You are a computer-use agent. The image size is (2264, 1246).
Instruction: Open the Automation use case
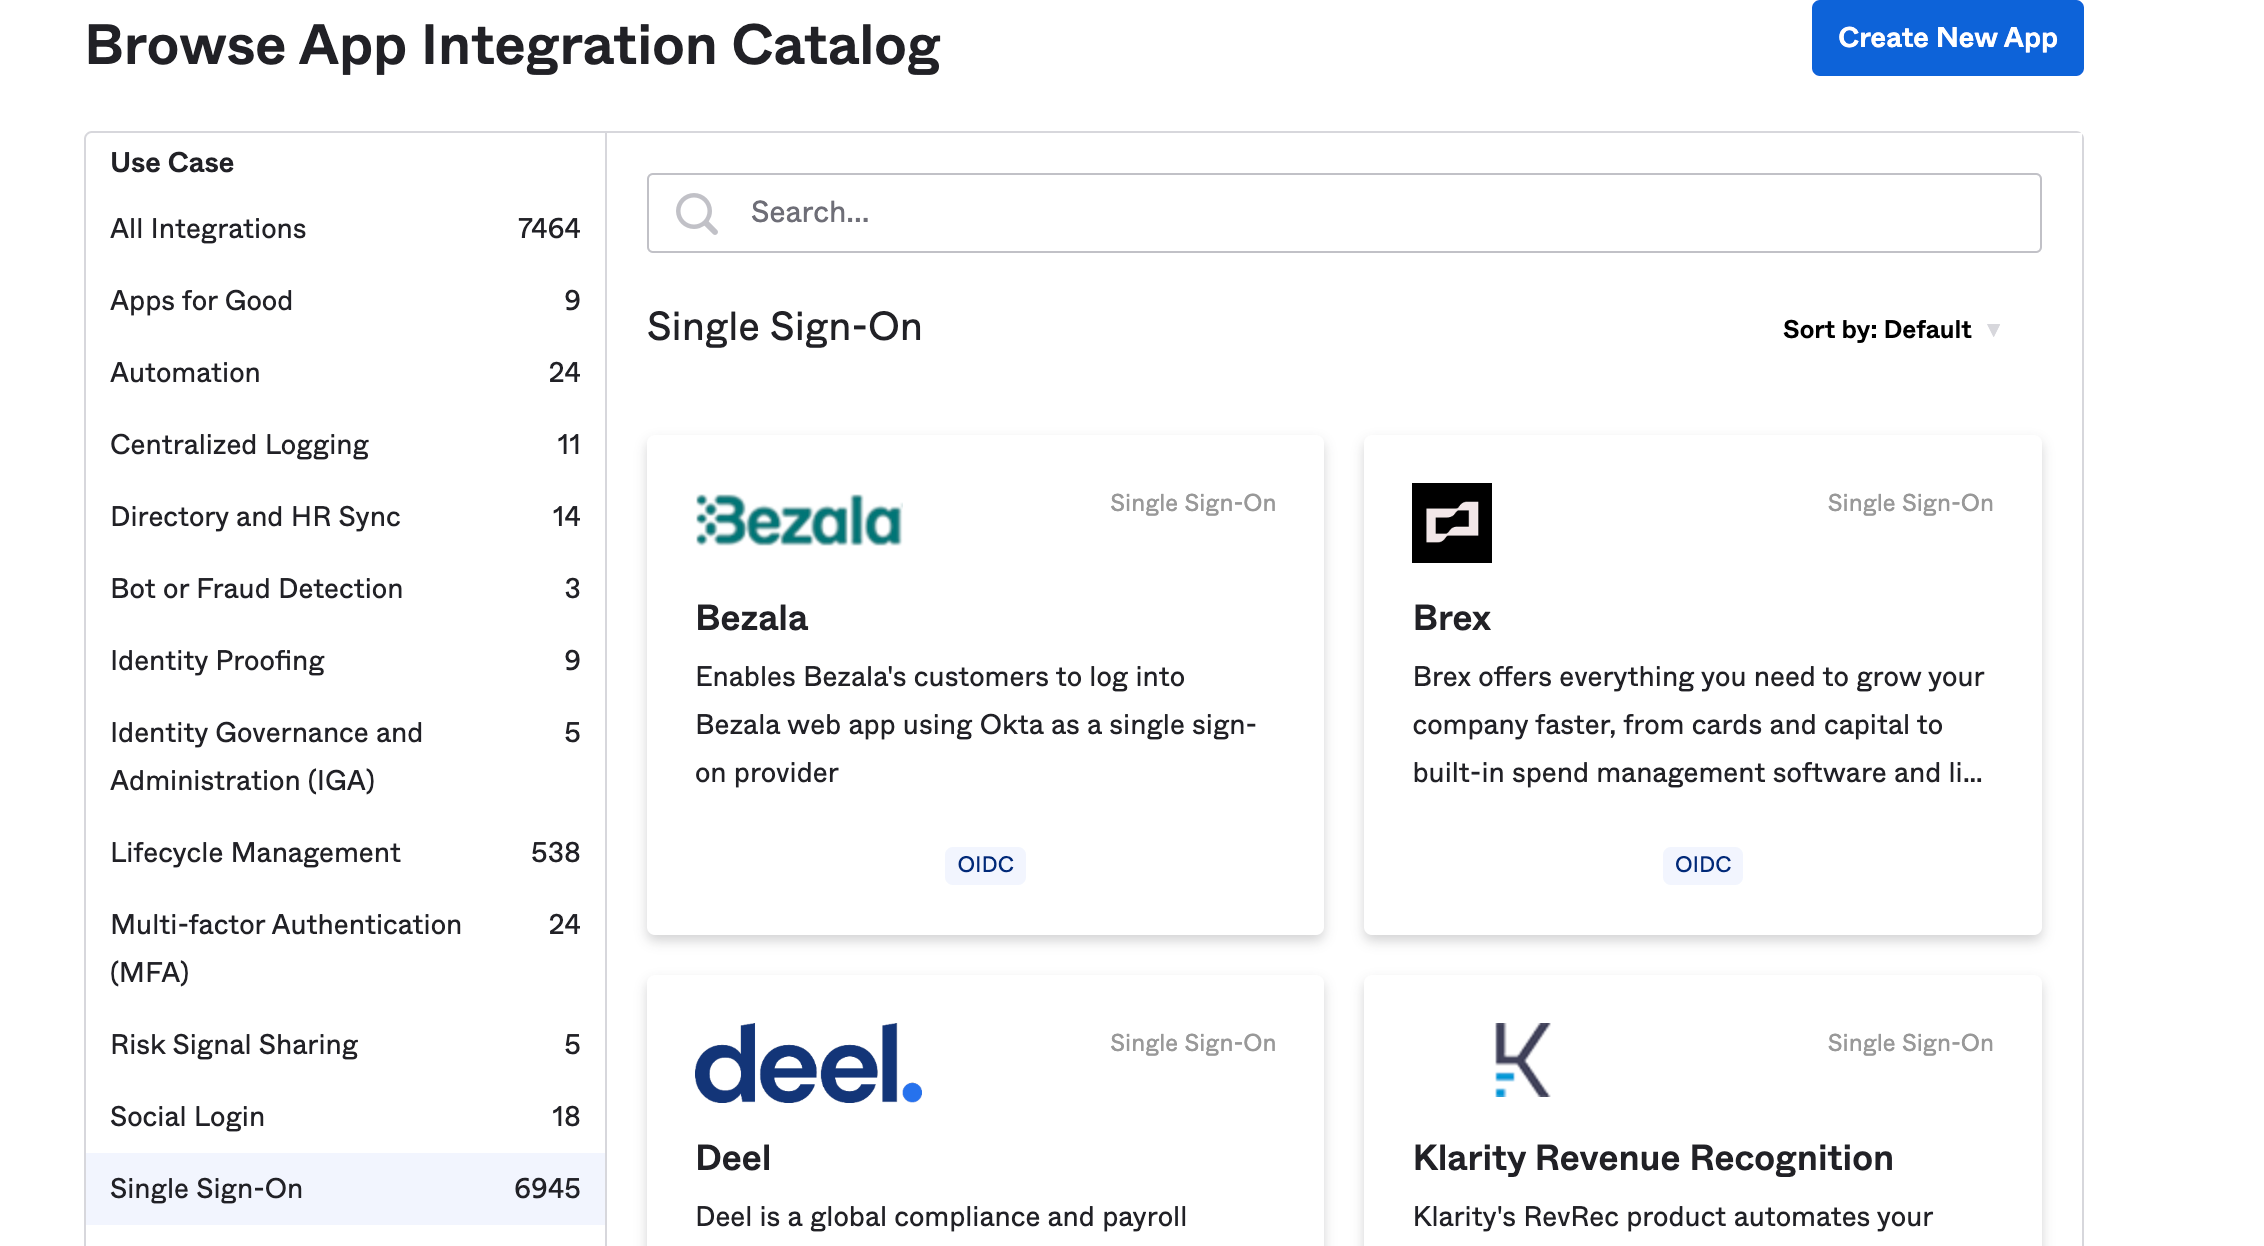pos(185,373)
